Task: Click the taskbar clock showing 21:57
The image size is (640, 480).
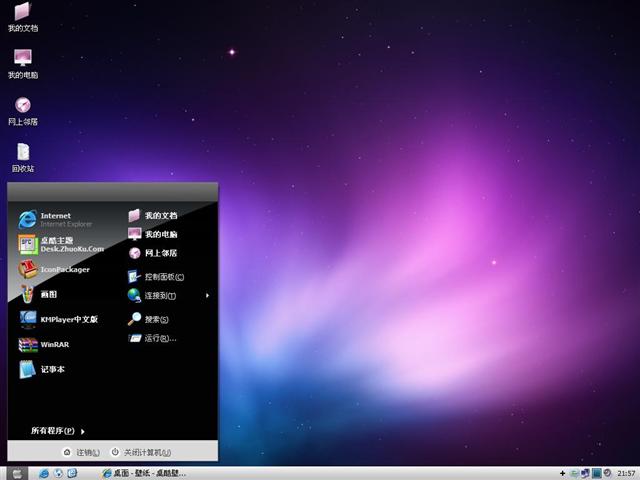Action: point(626,473)
